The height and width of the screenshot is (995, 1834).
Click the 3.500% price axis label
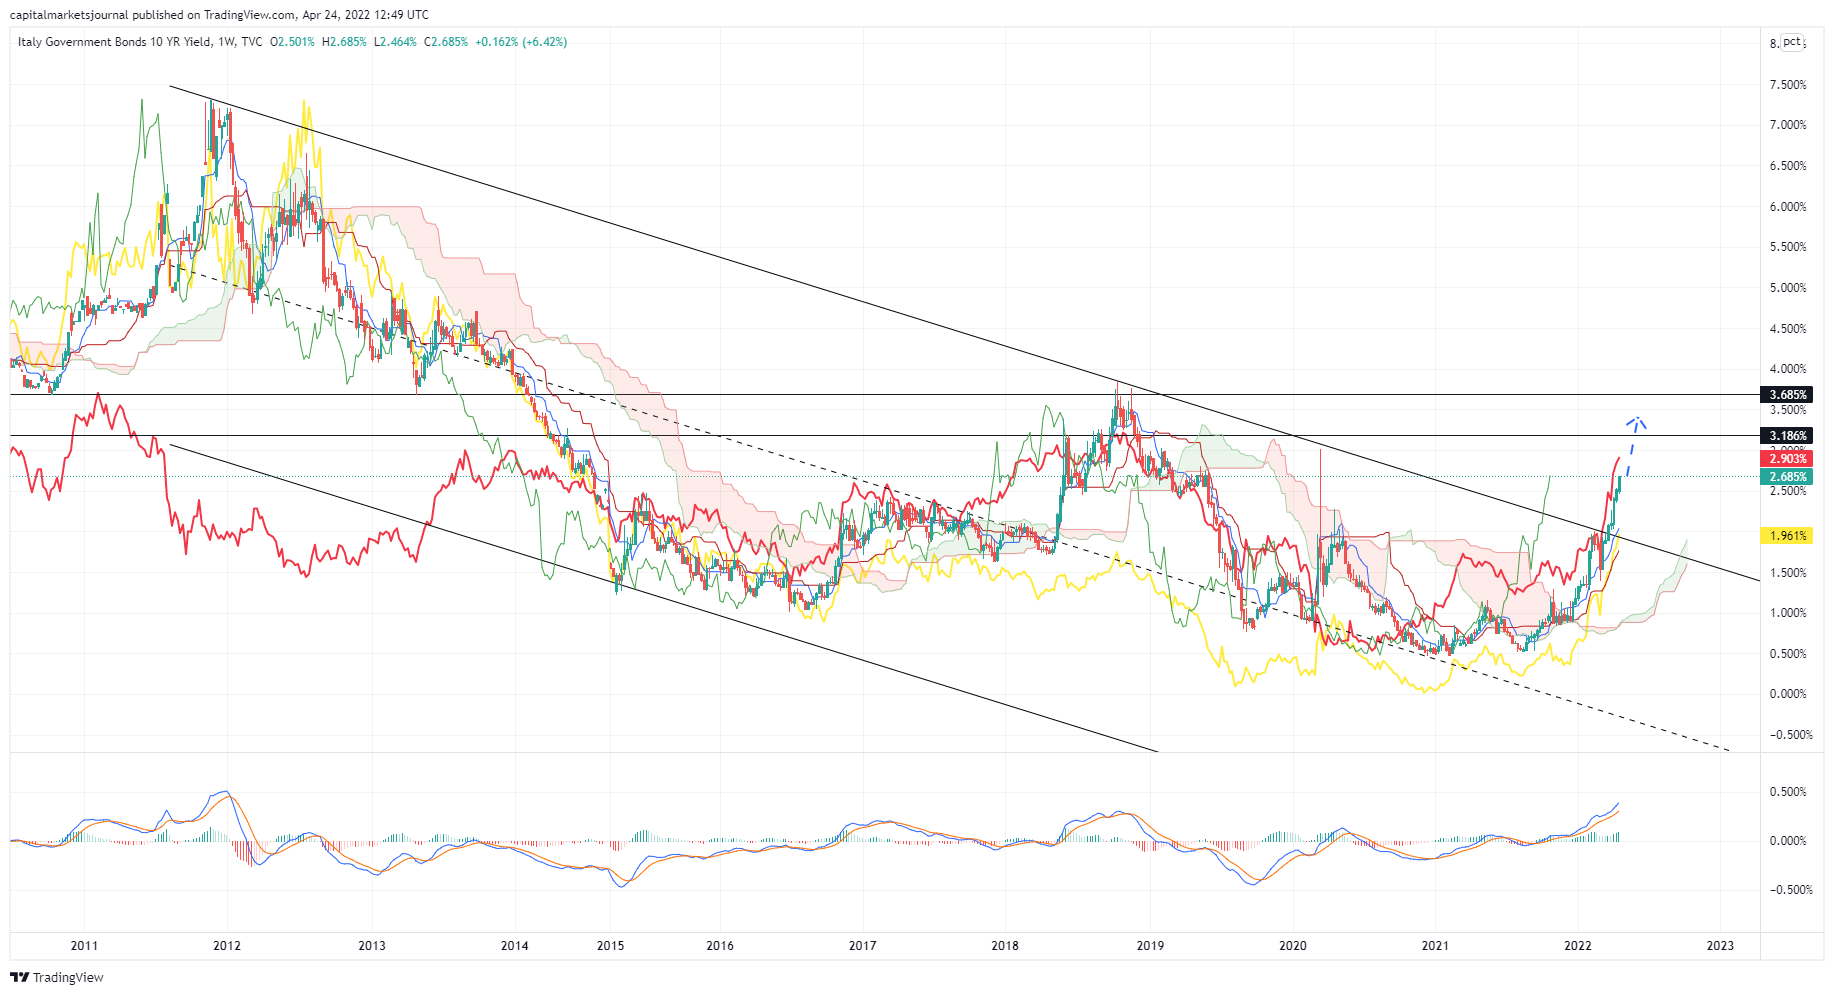click(1788, 410)
